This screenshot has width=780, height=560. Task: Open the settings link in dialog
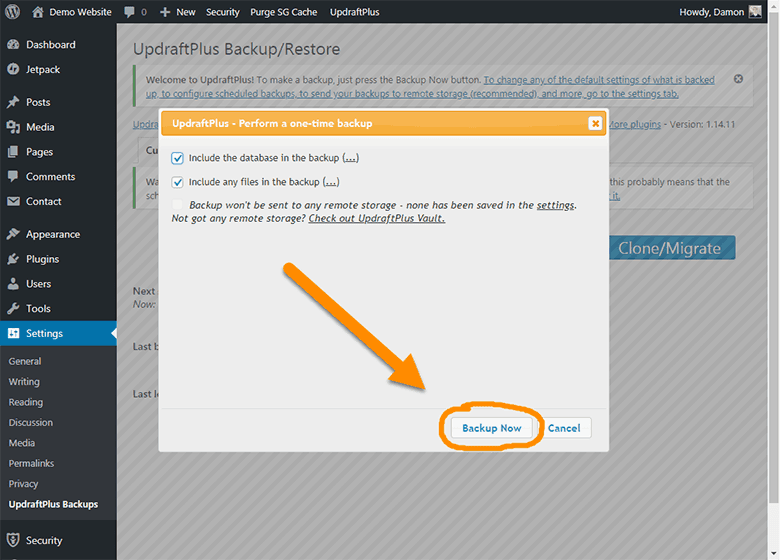tap(555, 205)
